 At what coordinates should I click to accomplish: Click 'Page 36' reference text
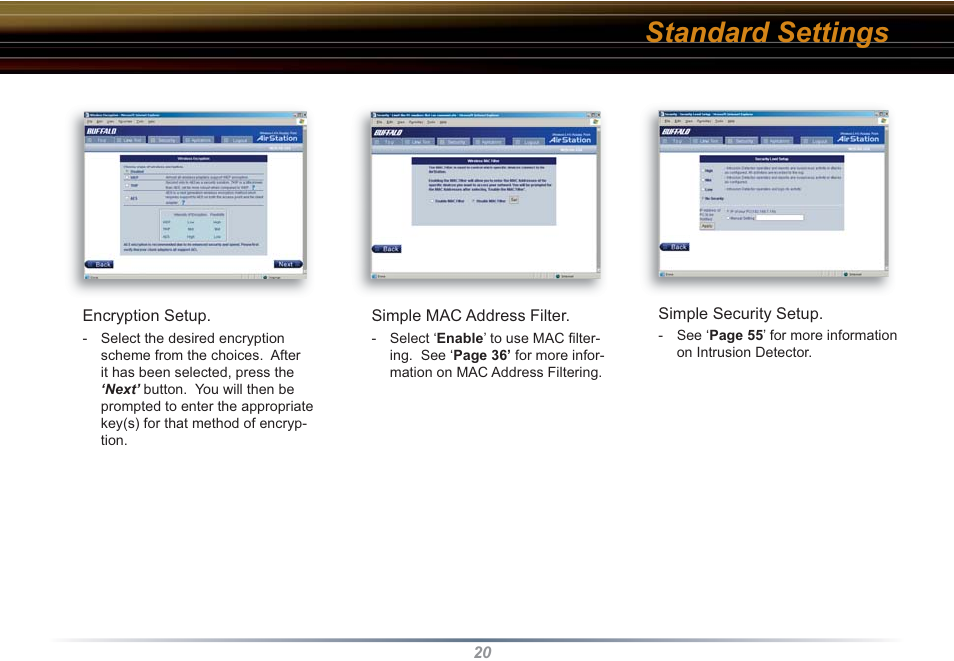[x=481, y=355]
